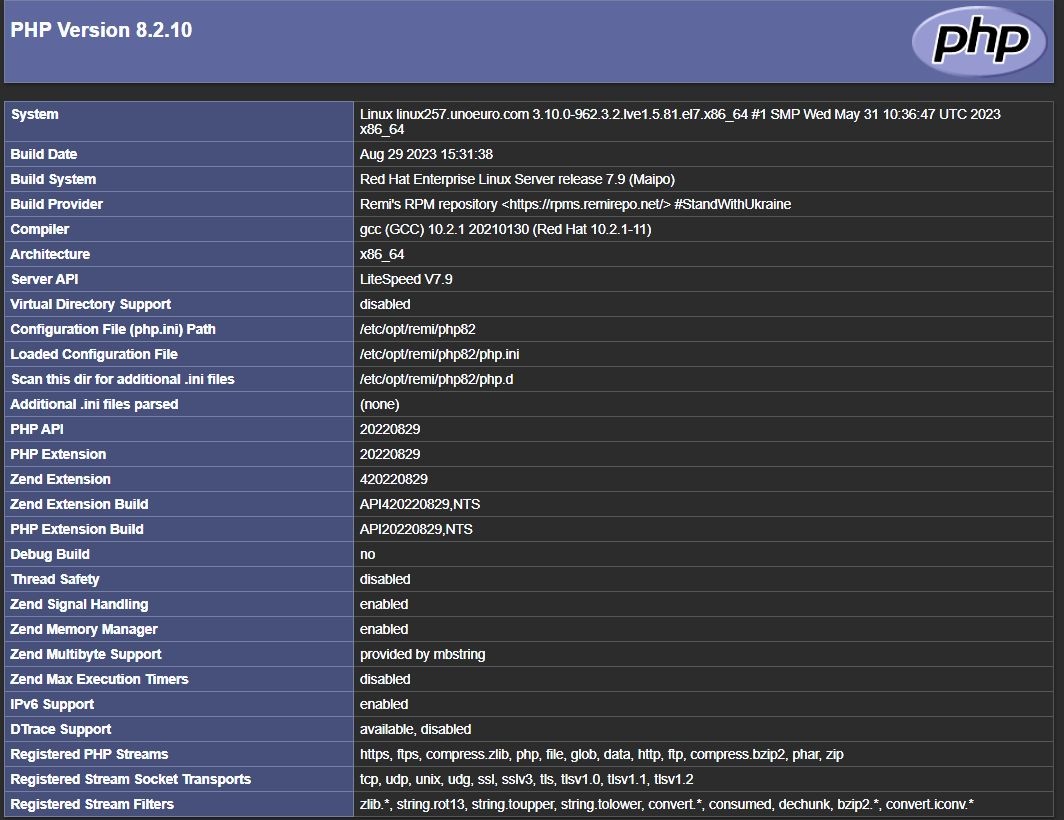Click the Remi's RPM repository value
This screenshot has width=1064, height=820.
coord(575,204)
